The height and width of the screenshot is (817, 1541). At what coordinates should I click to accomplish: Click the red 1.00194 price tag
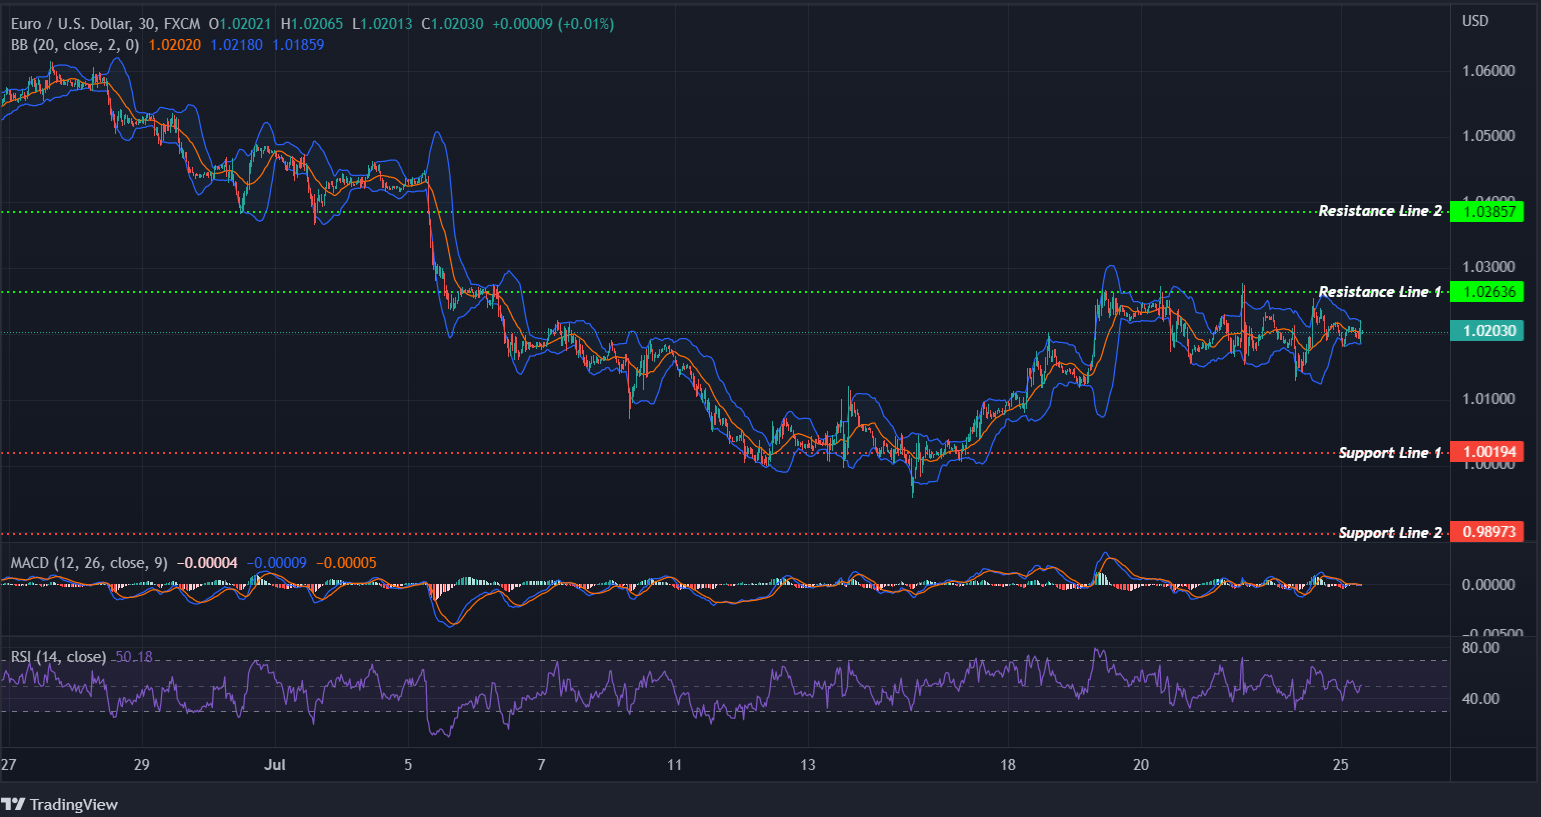1487,452
